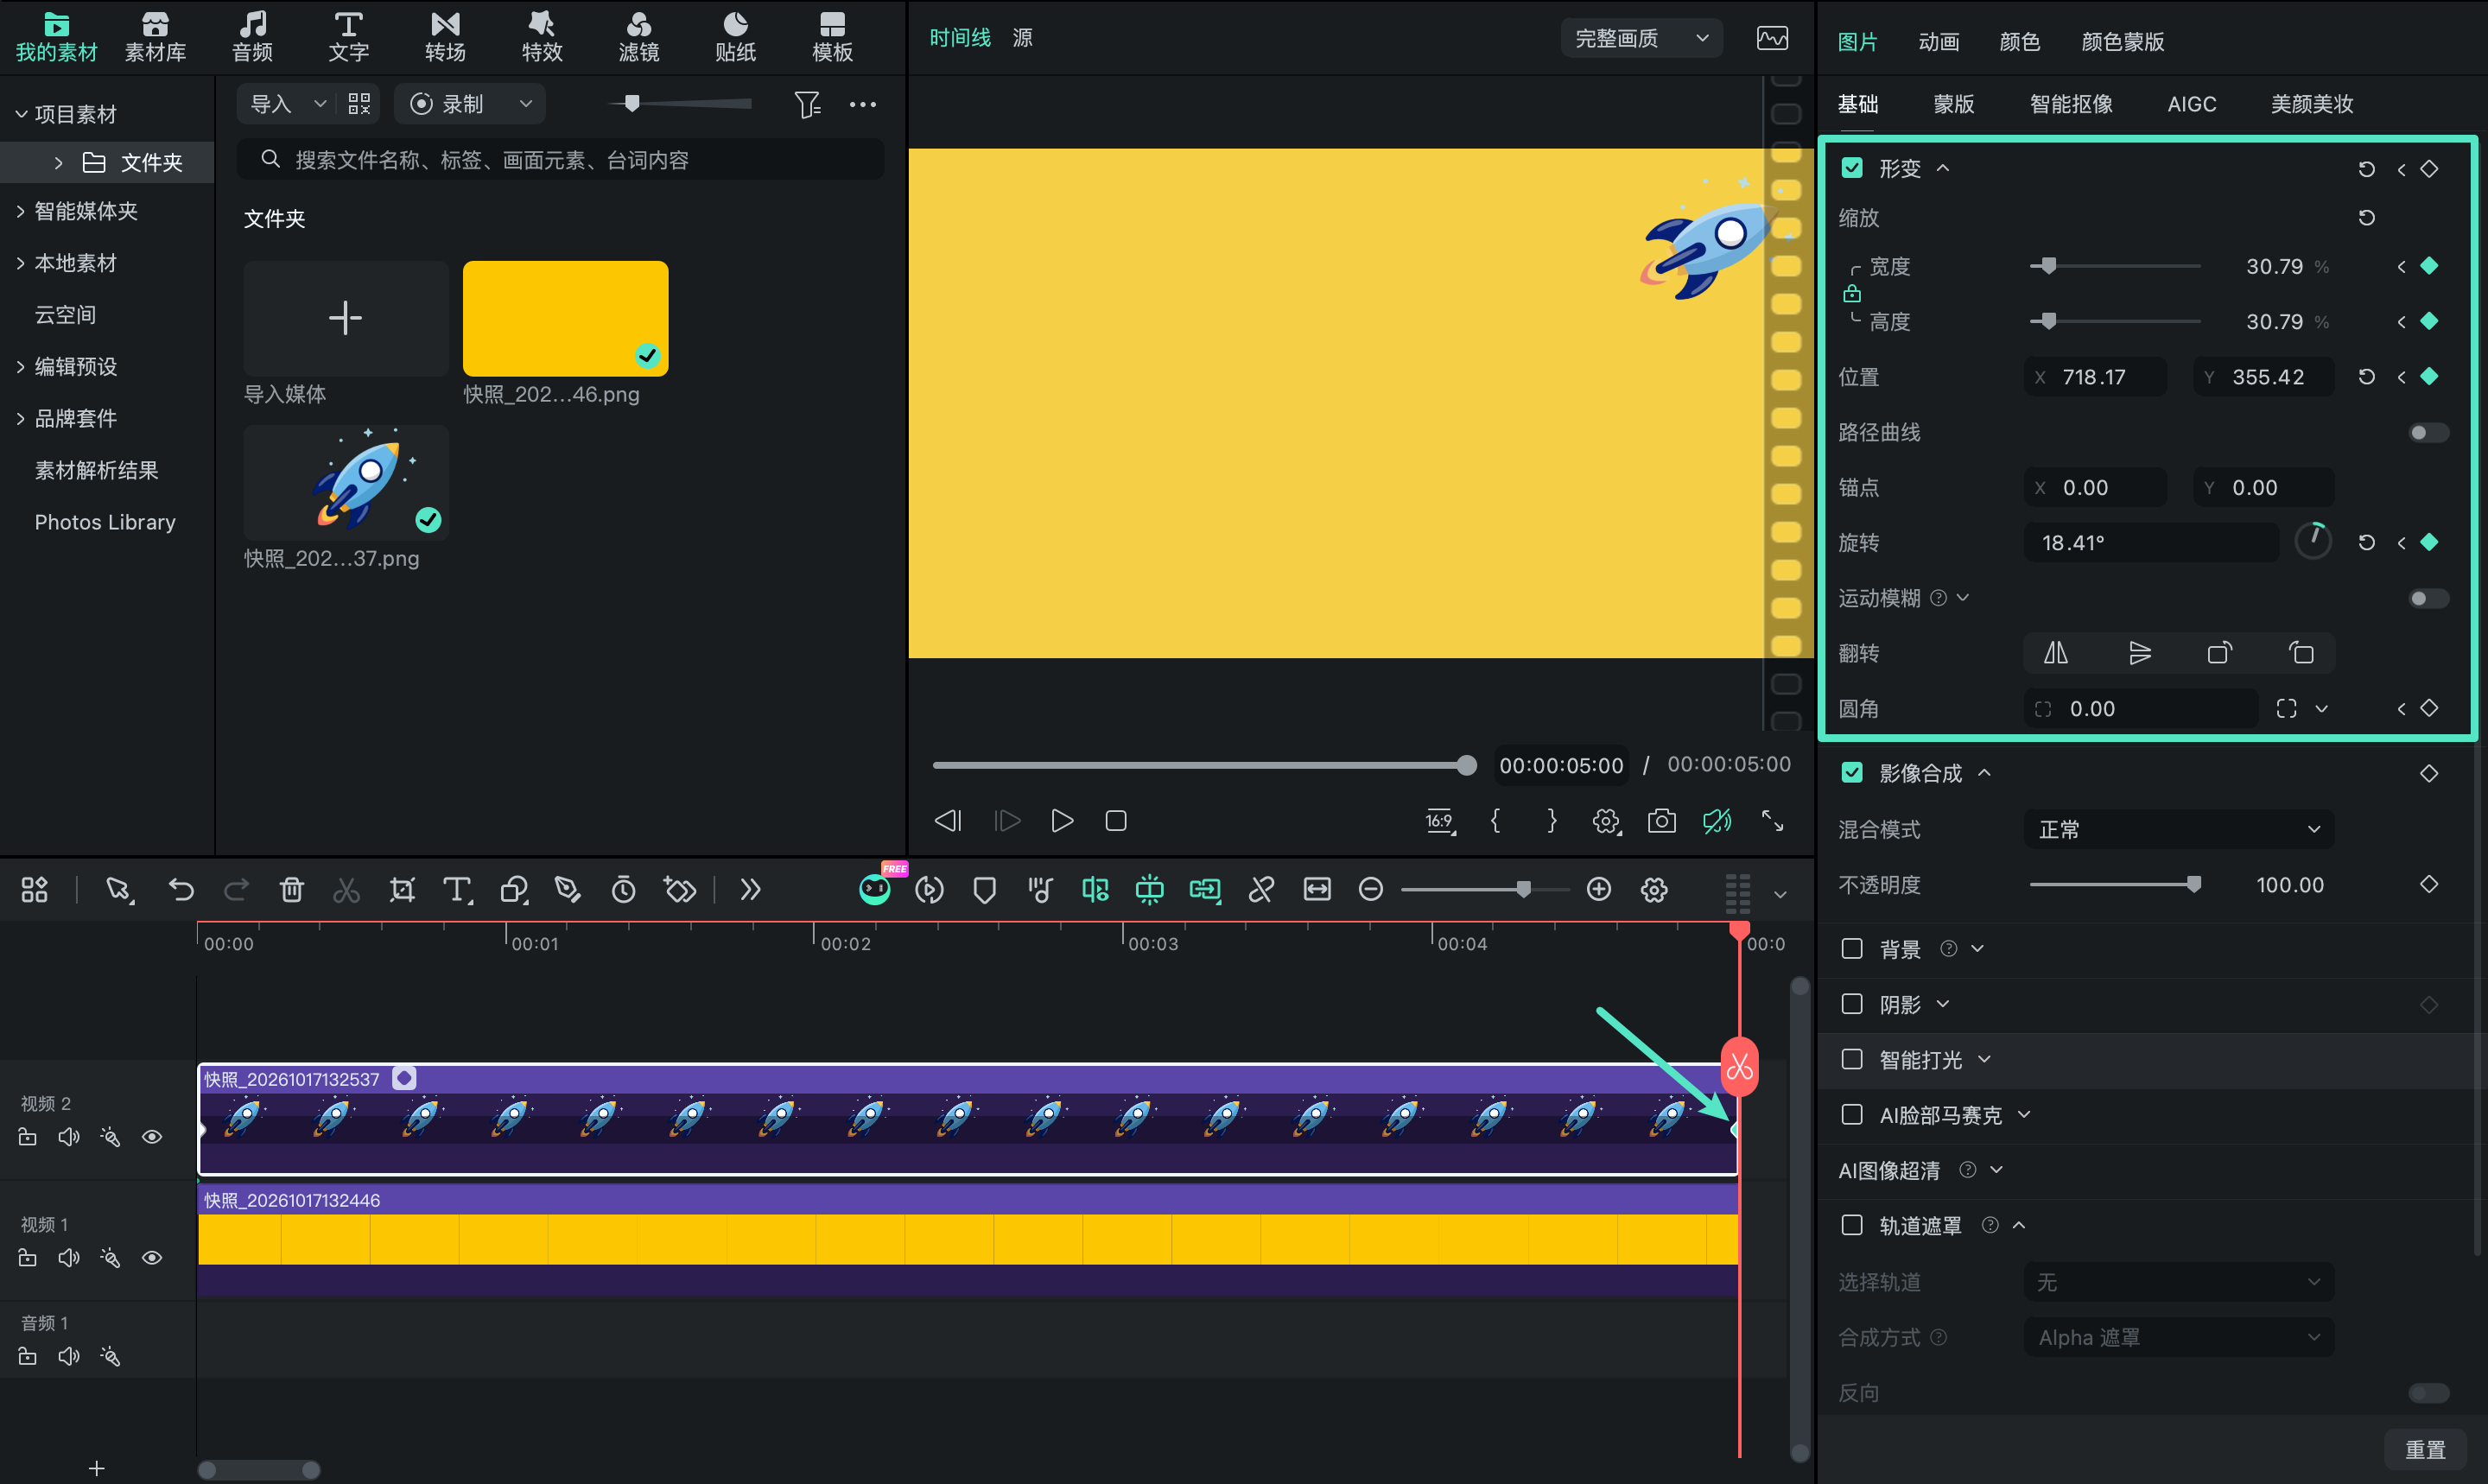This screenshot has height=1484, width=2488.
Task: Open timeline settings gear icon
Action: [1654, 889]
